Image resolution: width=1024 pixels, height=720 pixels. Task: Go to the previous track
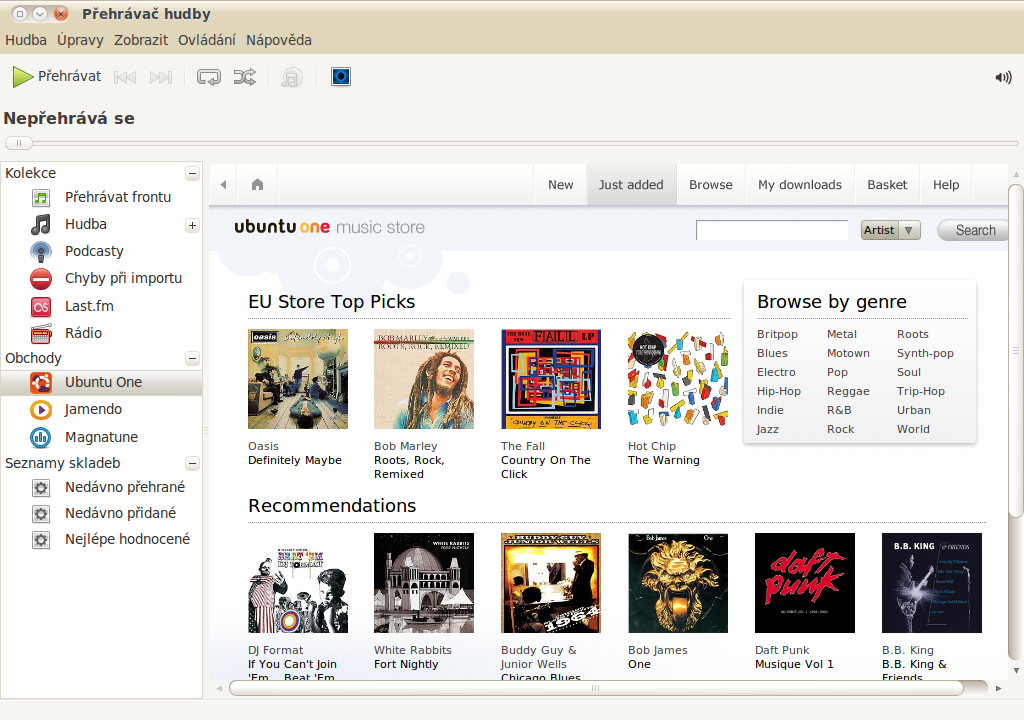coord(125,77)
